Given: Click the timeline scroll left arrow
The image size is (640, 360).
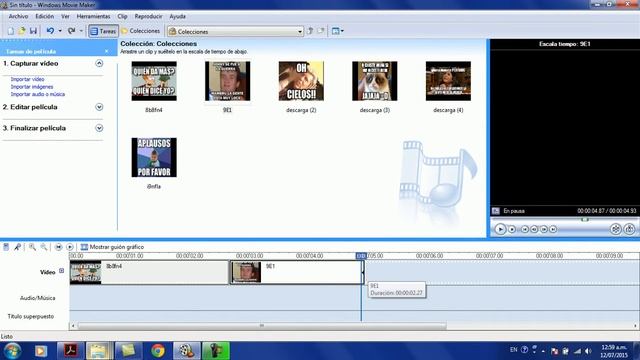Looking at the screenshot, I should [x=73, y=326].
